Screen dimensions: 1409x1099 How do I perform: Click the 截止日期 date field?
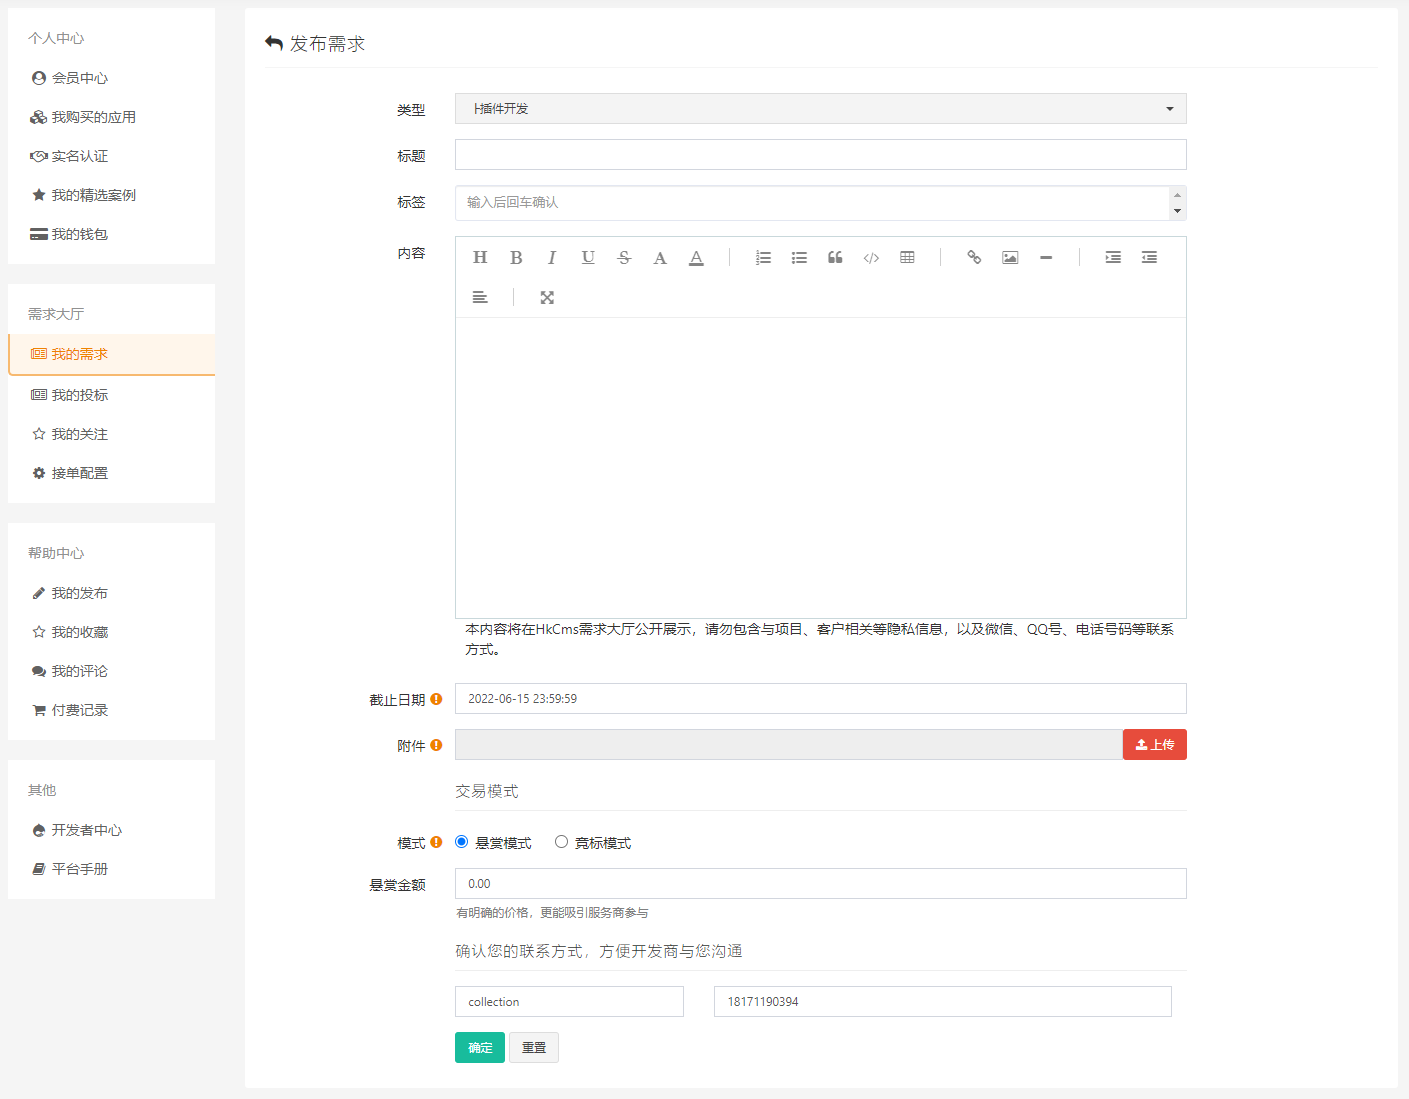click(x=820, y=699)
